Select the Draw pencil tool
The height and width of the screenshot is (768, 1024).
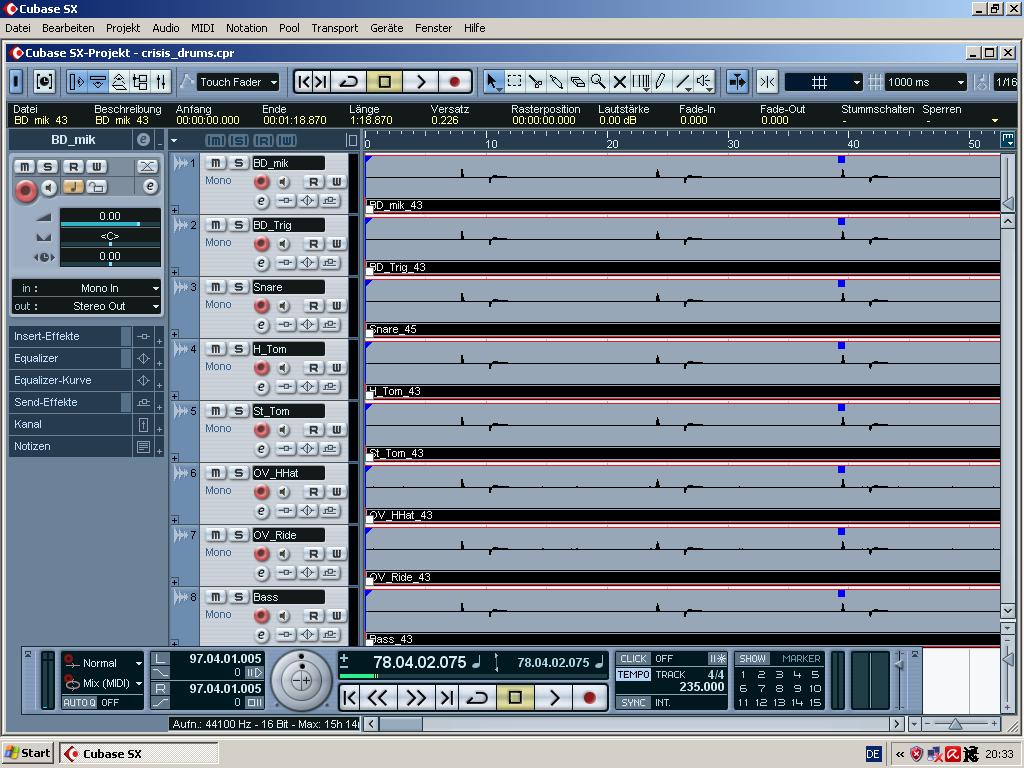pyautogui.click(x=661, y=82)
